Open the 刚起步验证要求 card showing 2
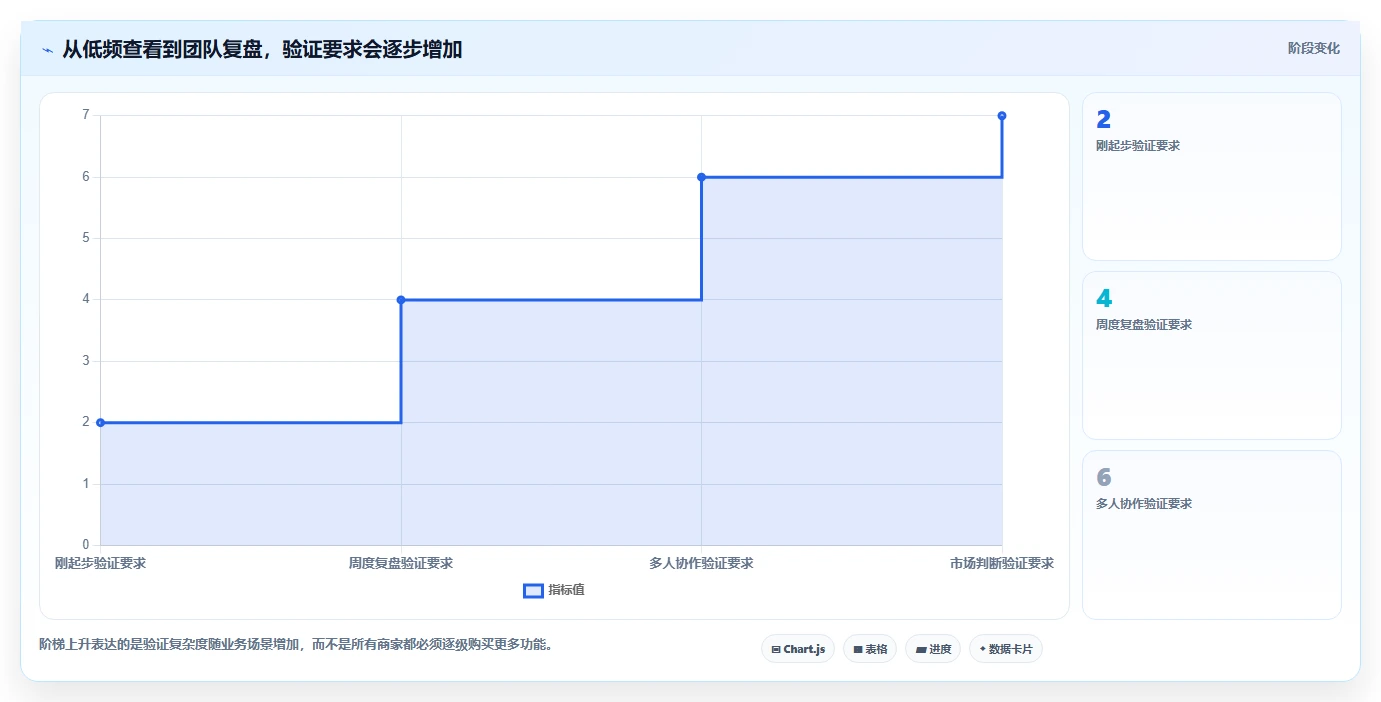 click(1212, 177)
